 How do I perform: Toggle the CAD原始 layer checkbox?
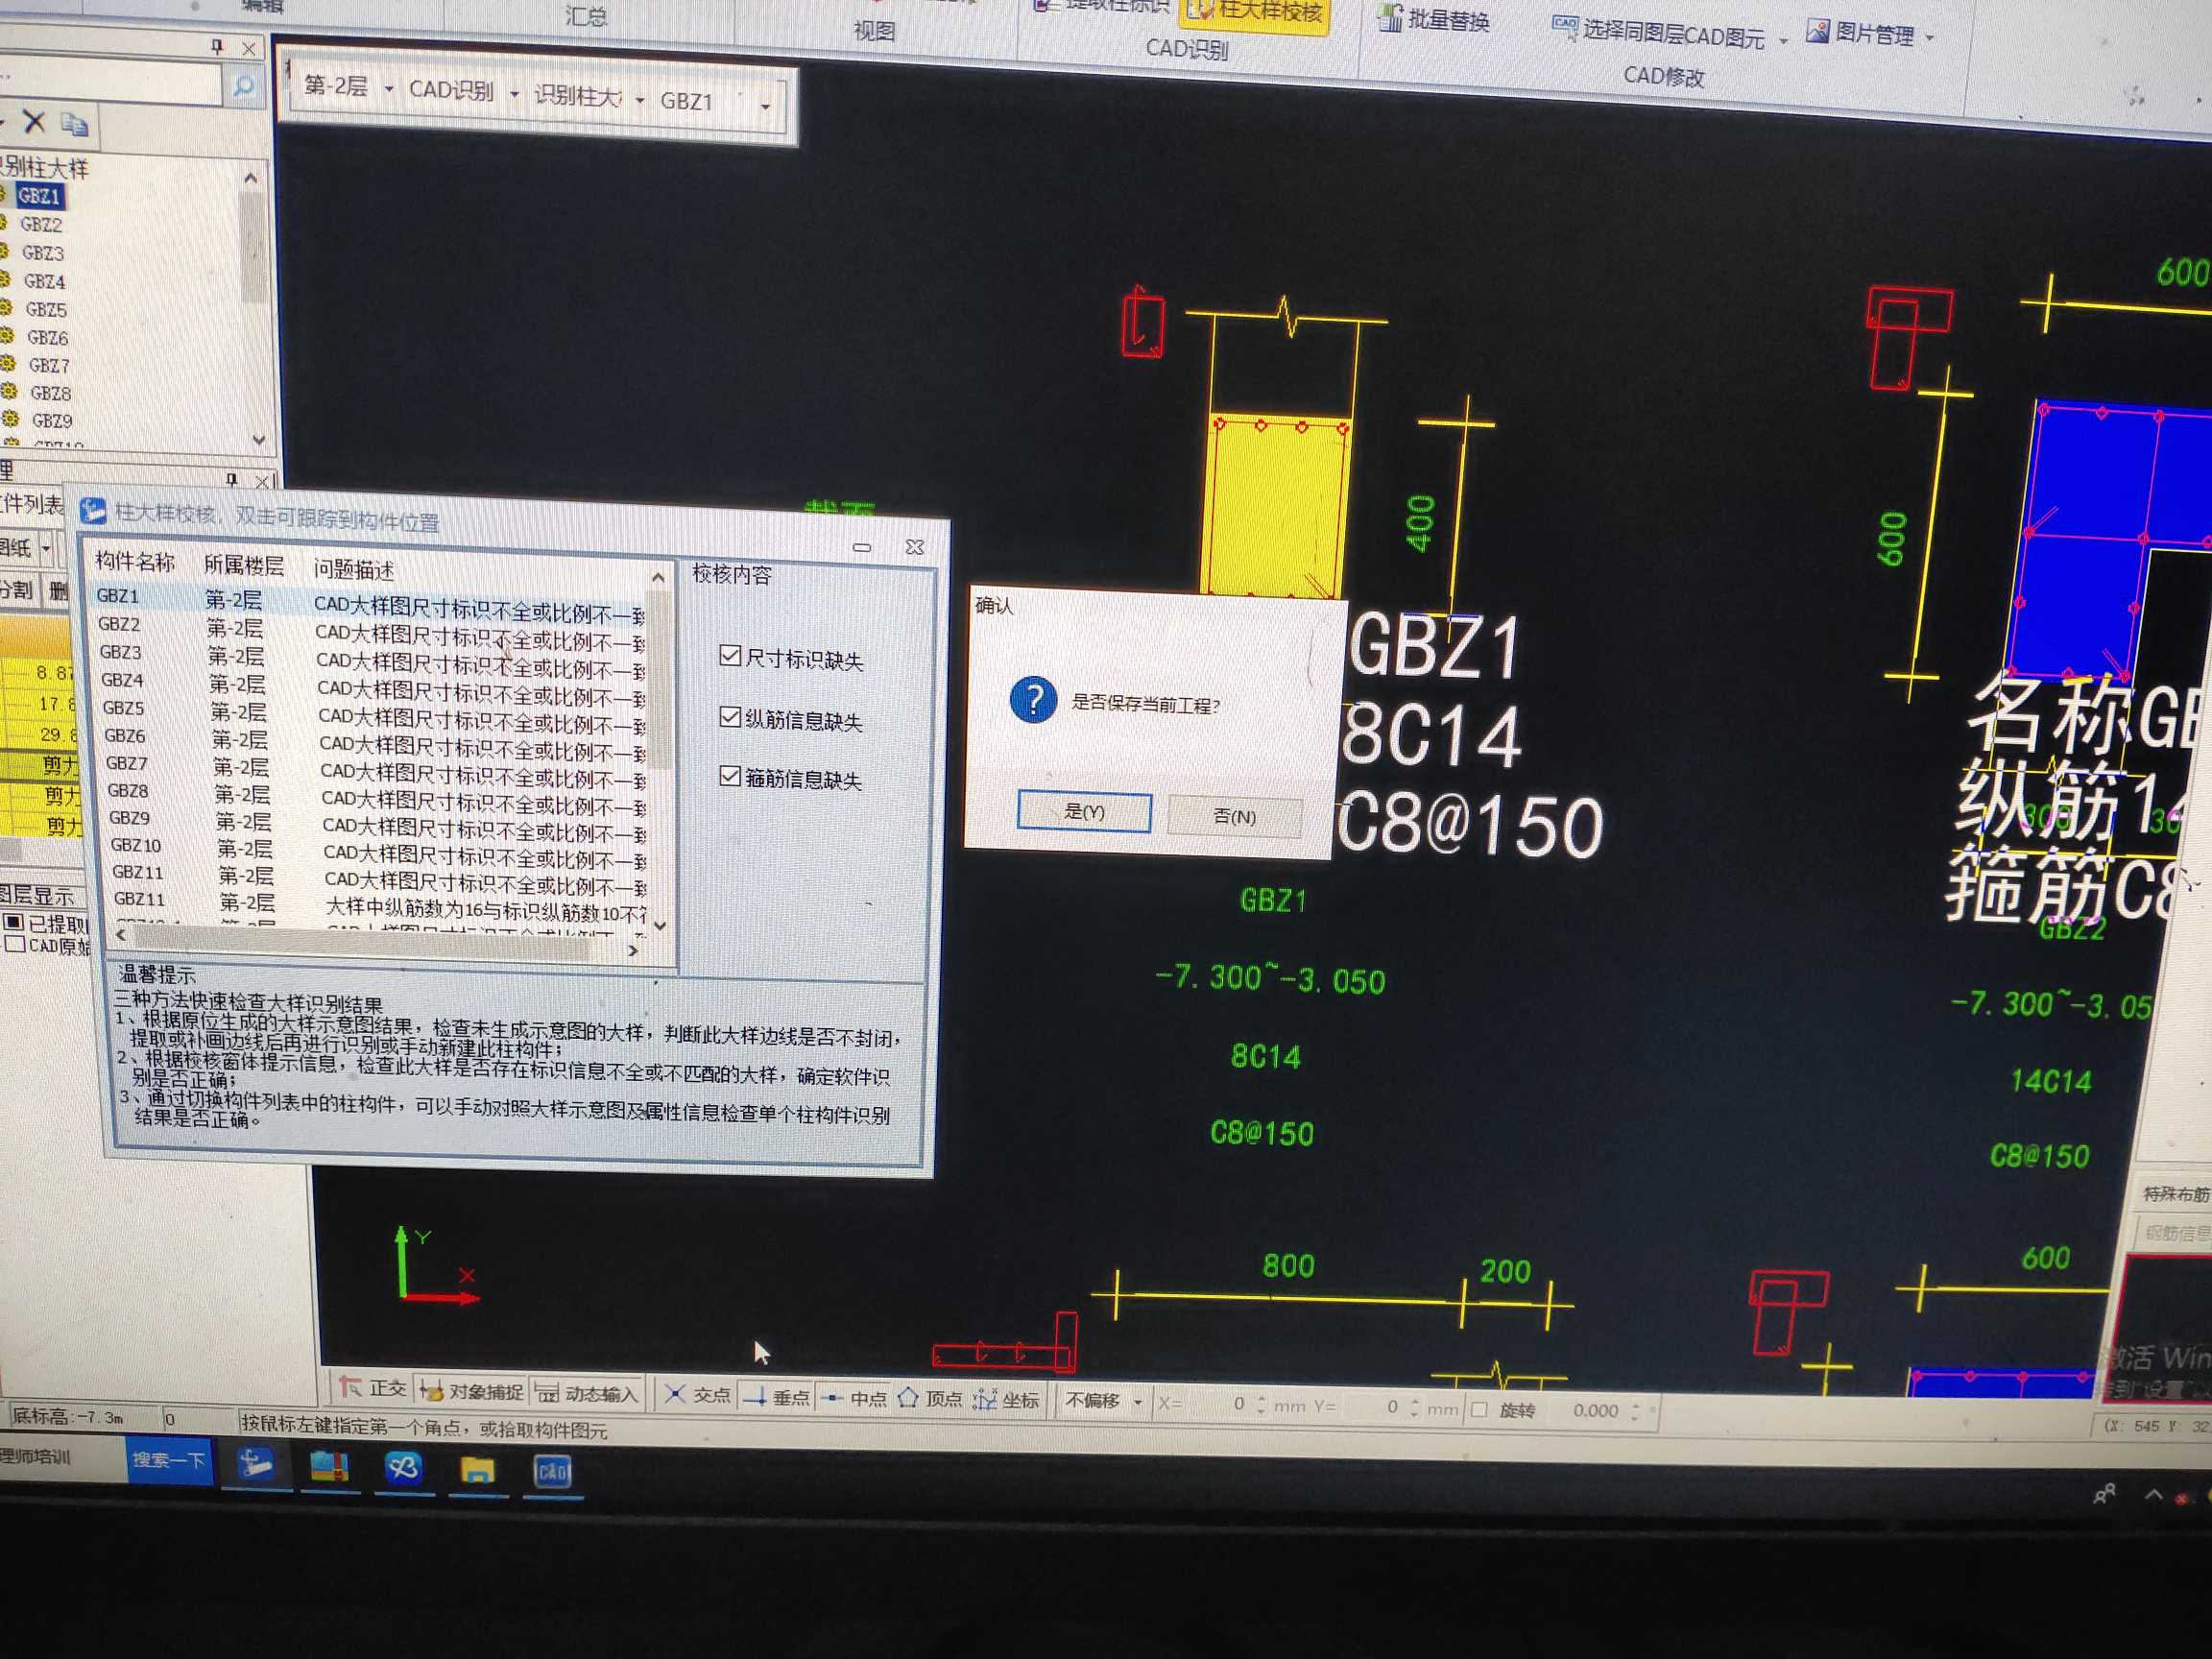point(15,944)
